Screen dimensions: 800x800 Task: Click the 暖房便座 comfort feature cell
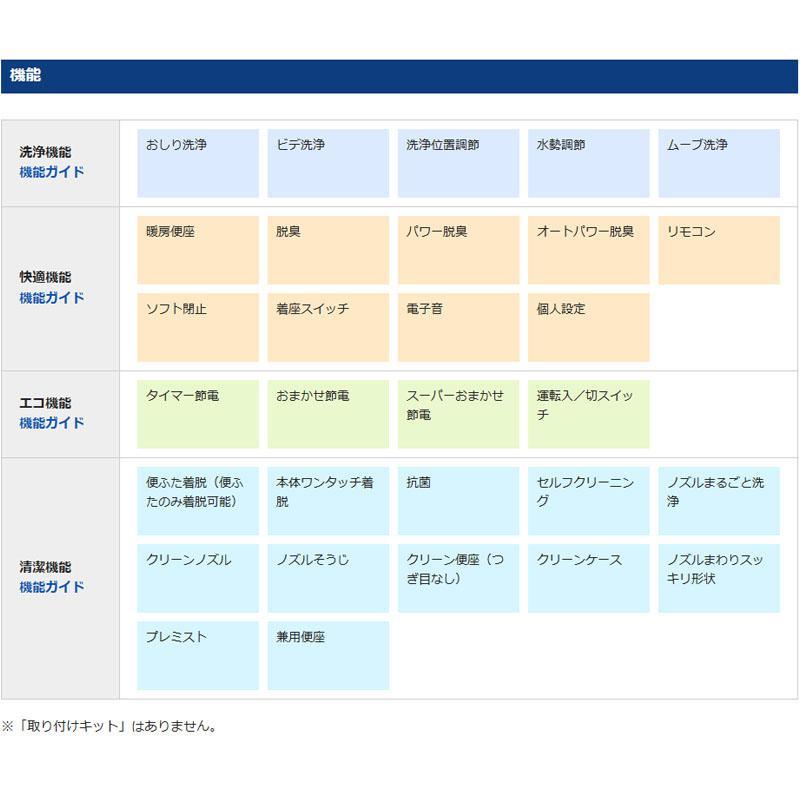pos(196,250)
